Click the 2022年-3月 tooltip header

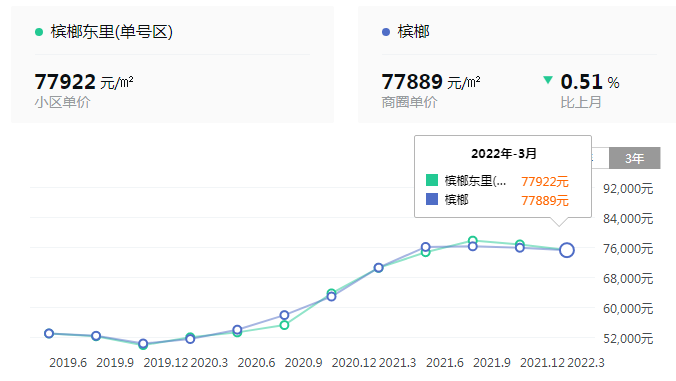pos(504,153)
